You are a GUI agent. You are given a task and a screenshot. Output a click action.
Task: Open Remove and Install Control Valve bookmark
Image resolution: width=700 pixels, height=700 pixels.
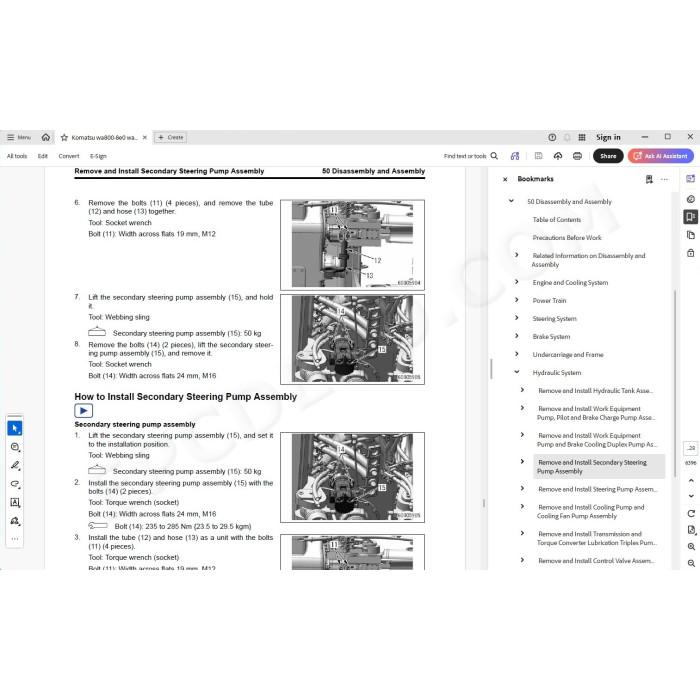tap(596, 561)
